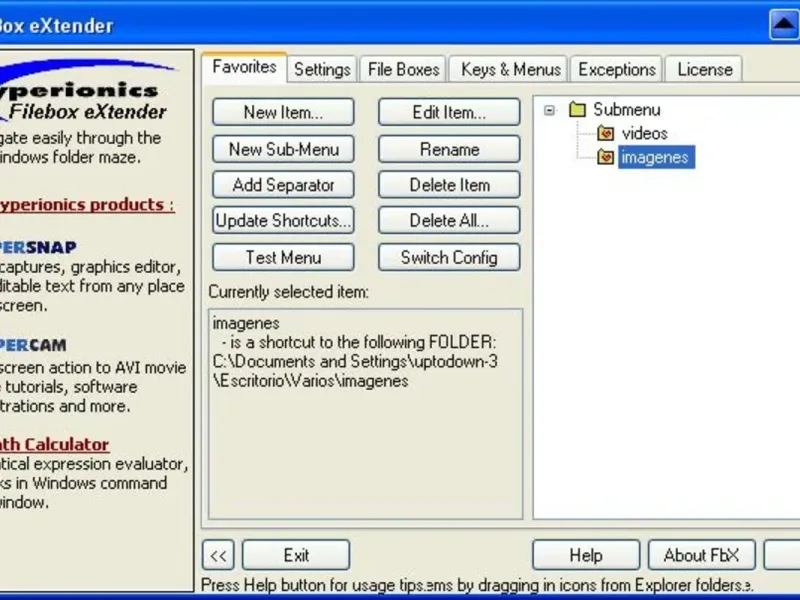Open the Favorites tab
800x600 pixels.
pyautogui.click(x=244, y=67)
